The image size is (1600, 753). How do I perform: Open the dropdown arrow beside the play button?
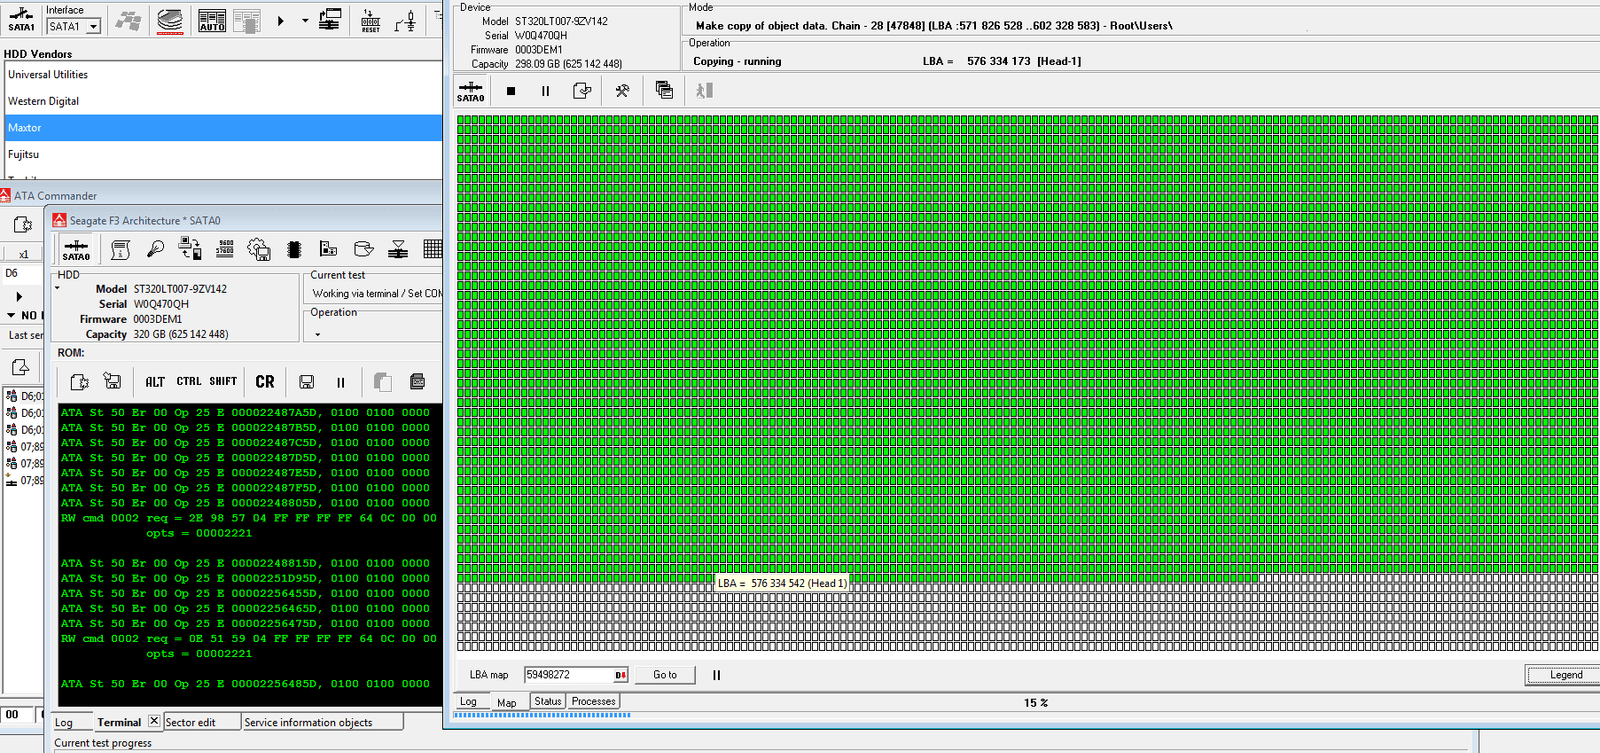pos(305,21)
